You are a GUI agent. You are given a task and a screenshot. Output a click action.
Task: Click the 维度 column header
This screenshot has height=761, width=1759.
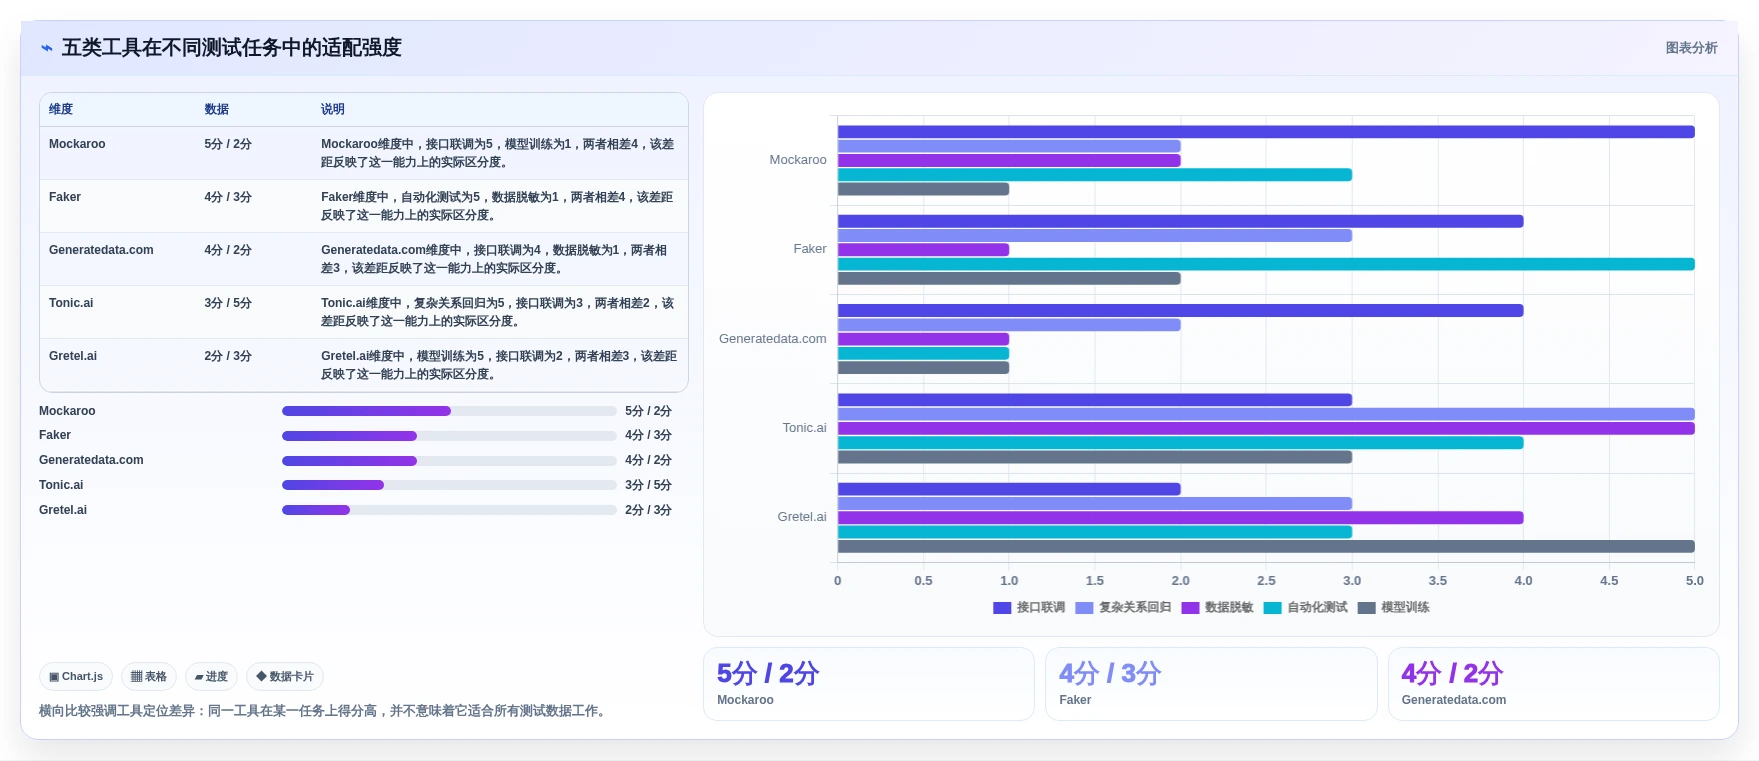coord(61,110)
